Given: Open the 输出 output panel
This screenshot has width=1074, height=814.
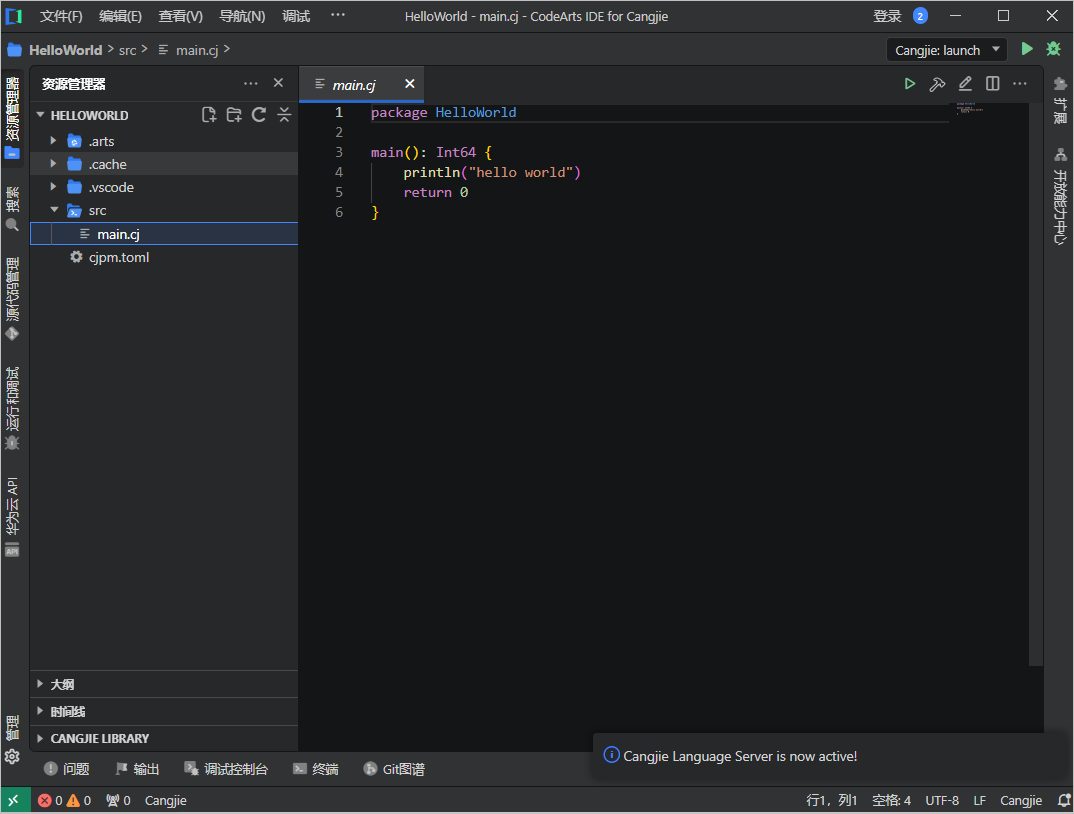Looking at the screenshot, I should [x=137, y=769].
